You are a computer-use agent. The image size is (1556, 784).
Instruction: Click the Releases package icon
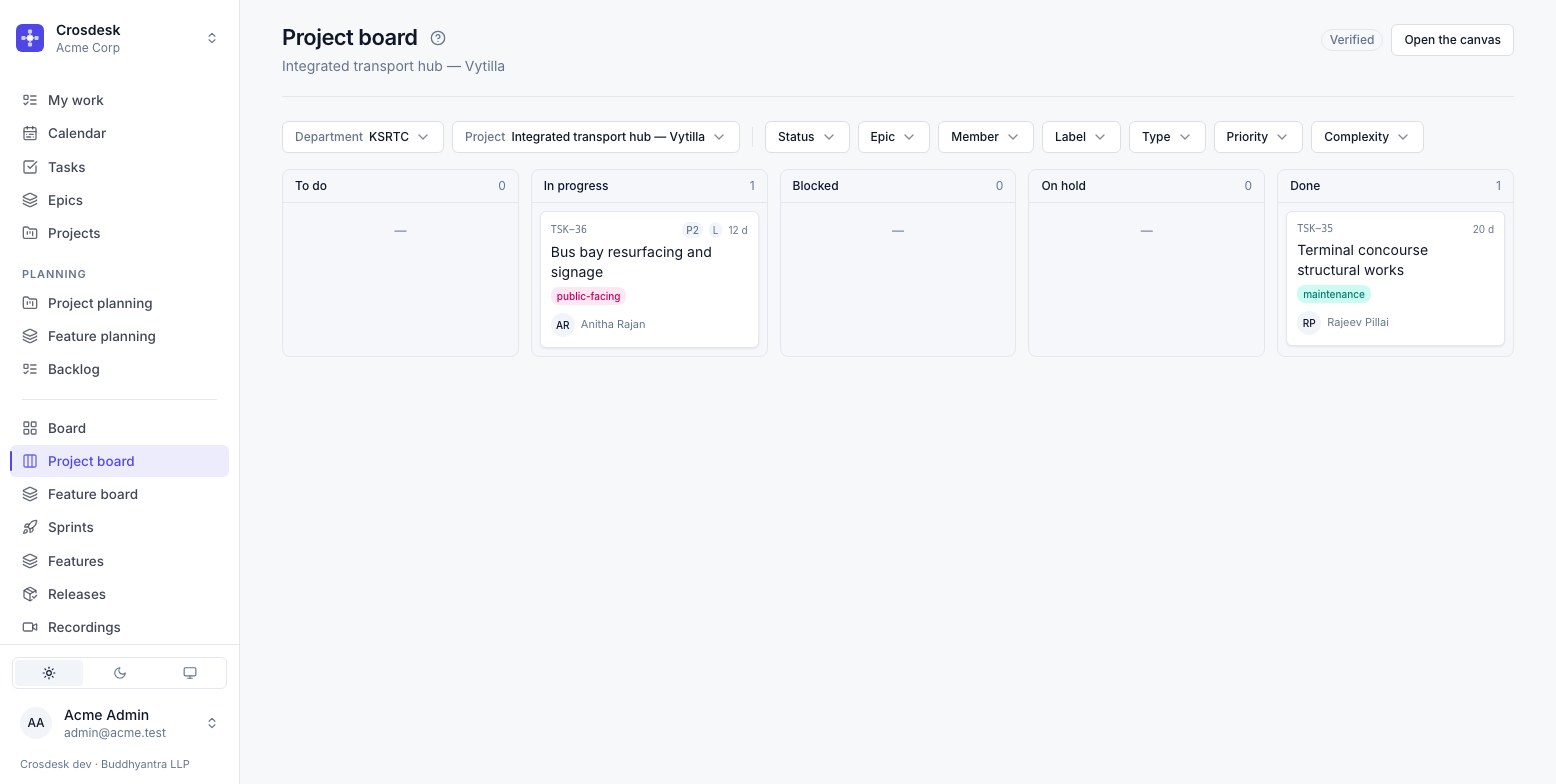(30, 594)
